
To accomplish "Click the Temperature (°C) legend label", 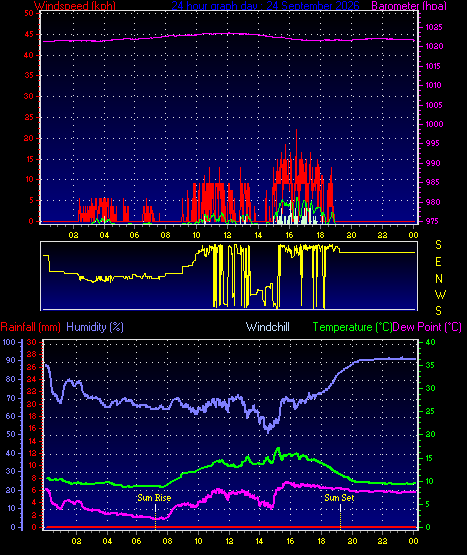I will click(352, 327).
